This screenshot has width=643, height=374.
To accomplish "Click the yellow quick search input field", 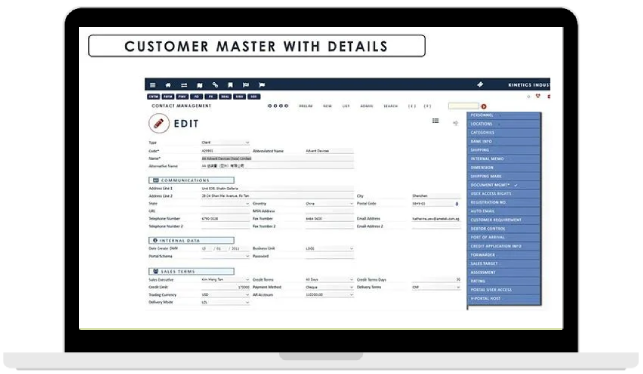I will coord(463,106).
